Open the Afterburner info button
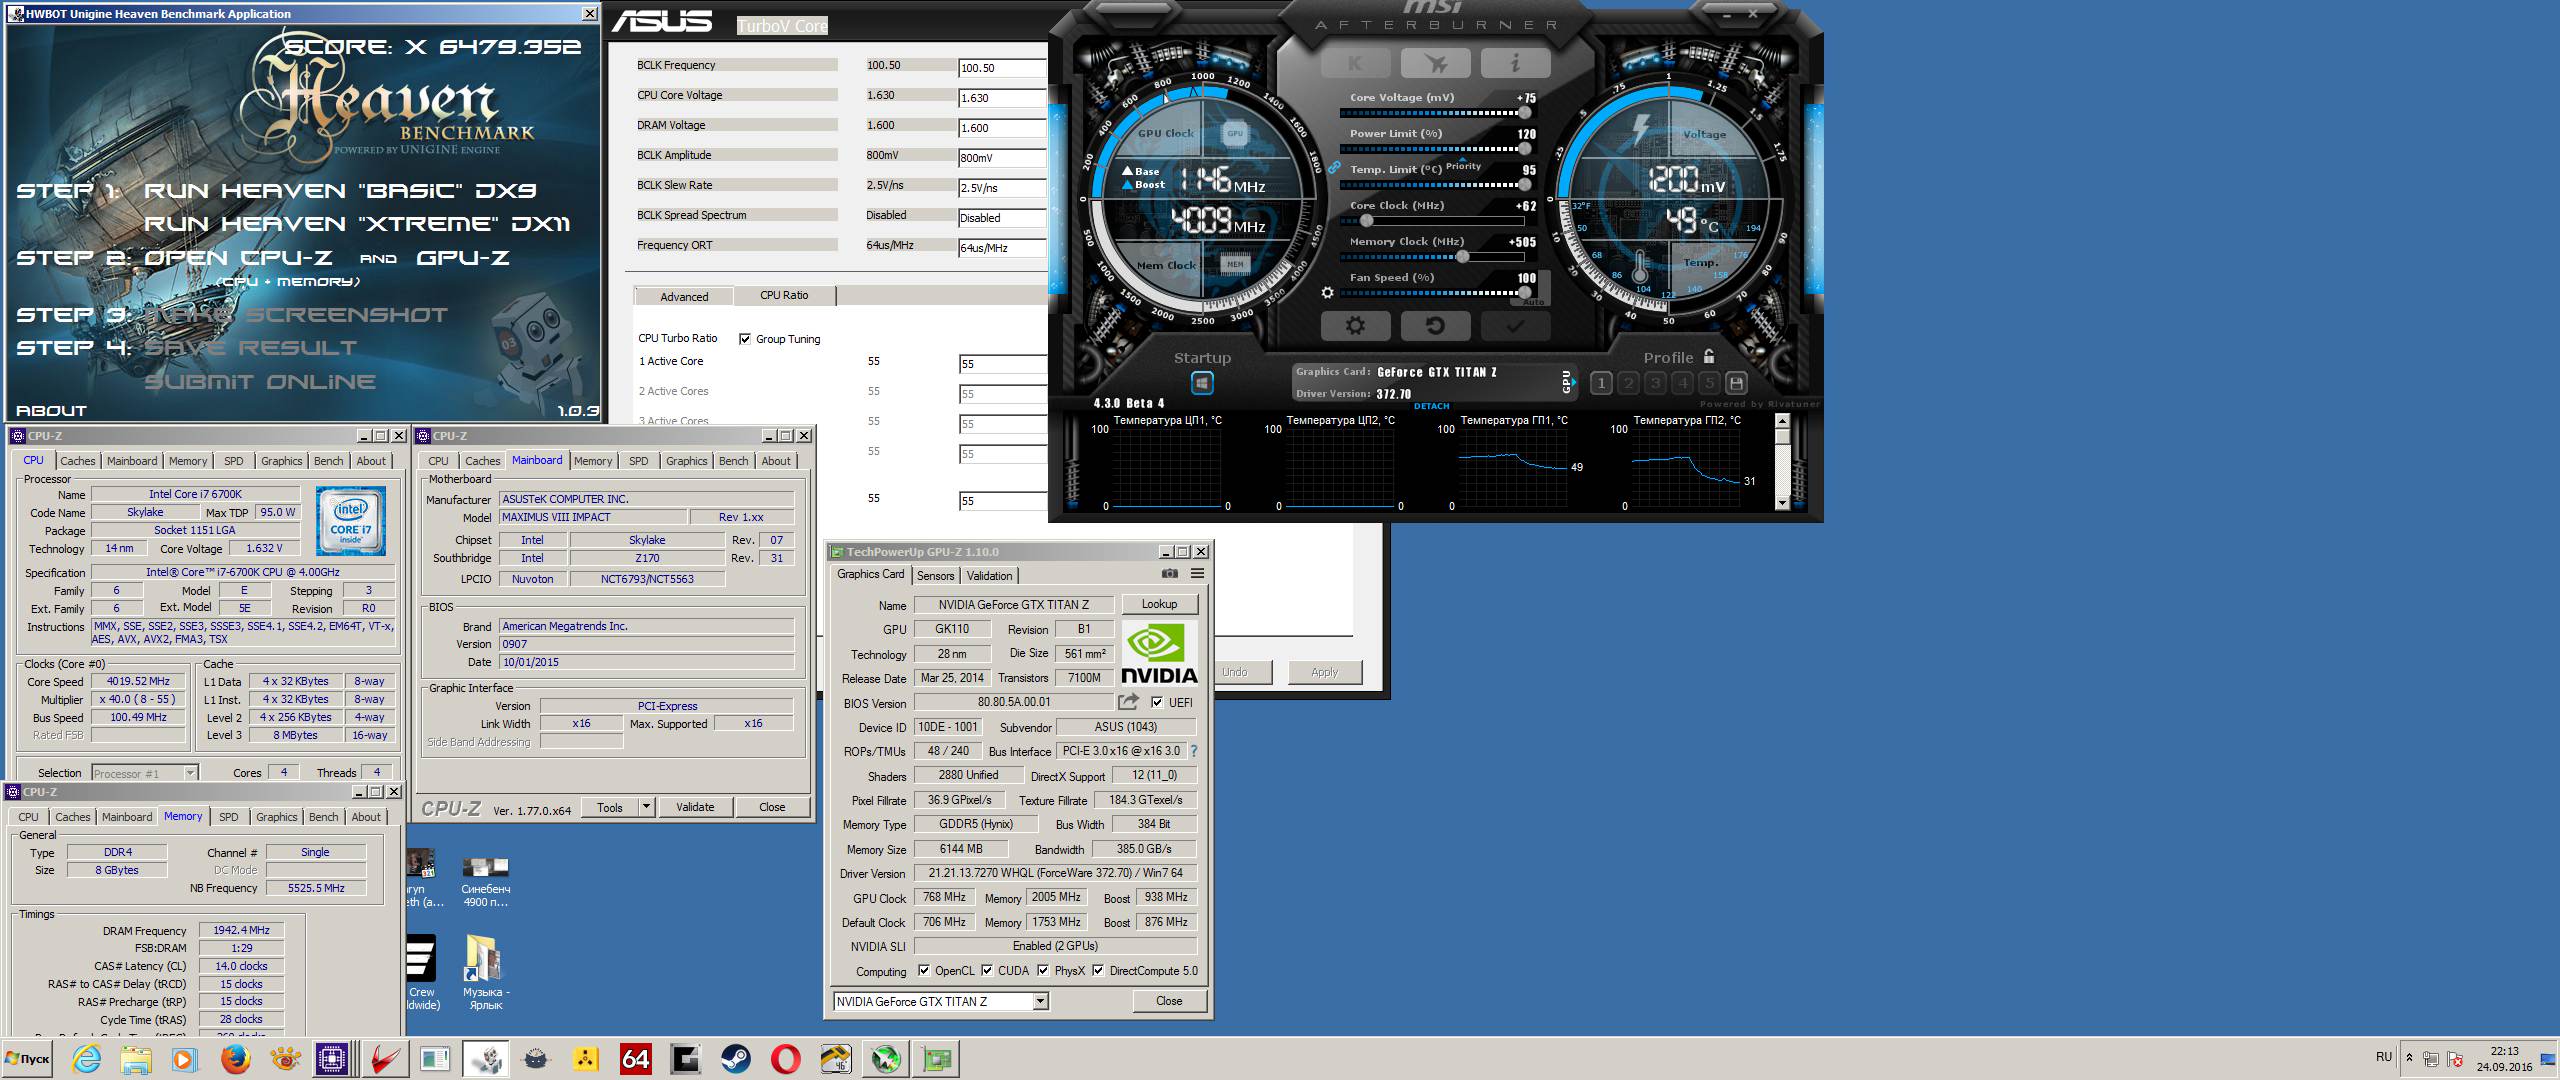 (1515, 63)
